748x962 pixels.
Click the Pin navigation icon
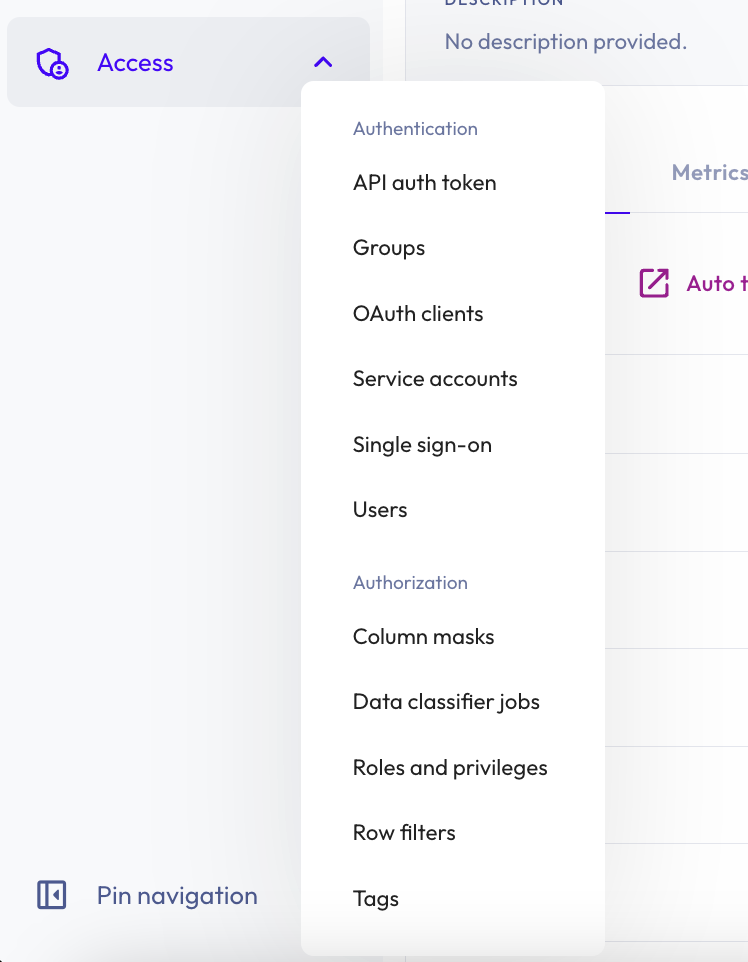coord(53,895)
